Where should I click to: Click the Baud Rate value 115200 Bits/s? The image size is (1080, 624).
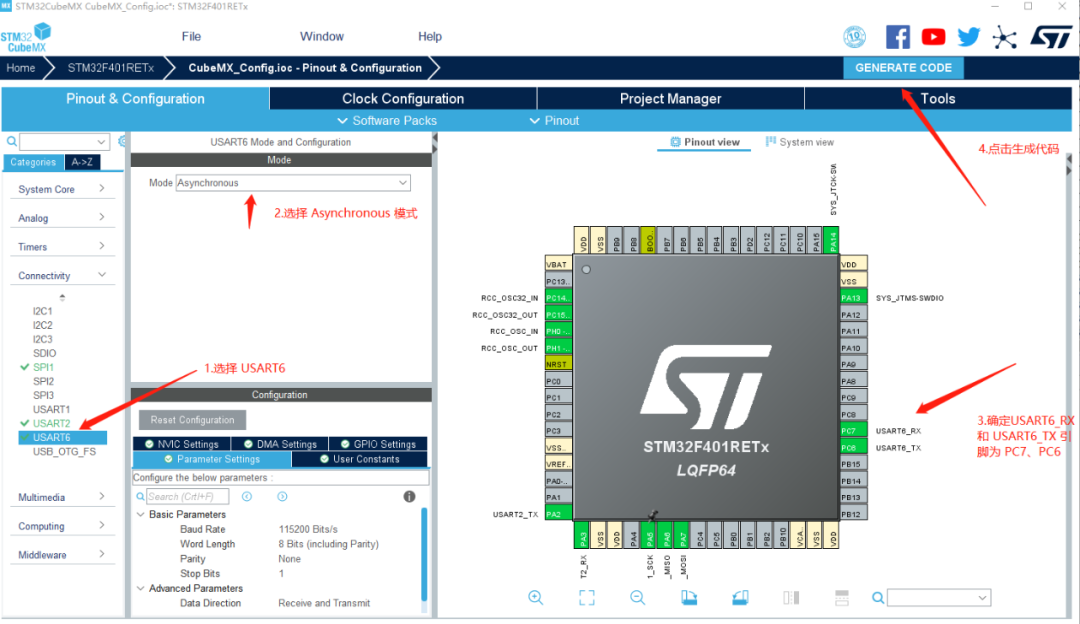308,530
